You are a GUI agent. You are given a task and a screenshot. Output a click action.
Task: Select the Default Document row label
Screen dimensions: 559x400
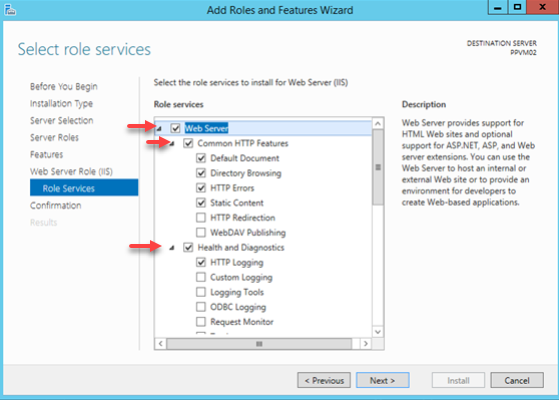(x=245, y=158)
